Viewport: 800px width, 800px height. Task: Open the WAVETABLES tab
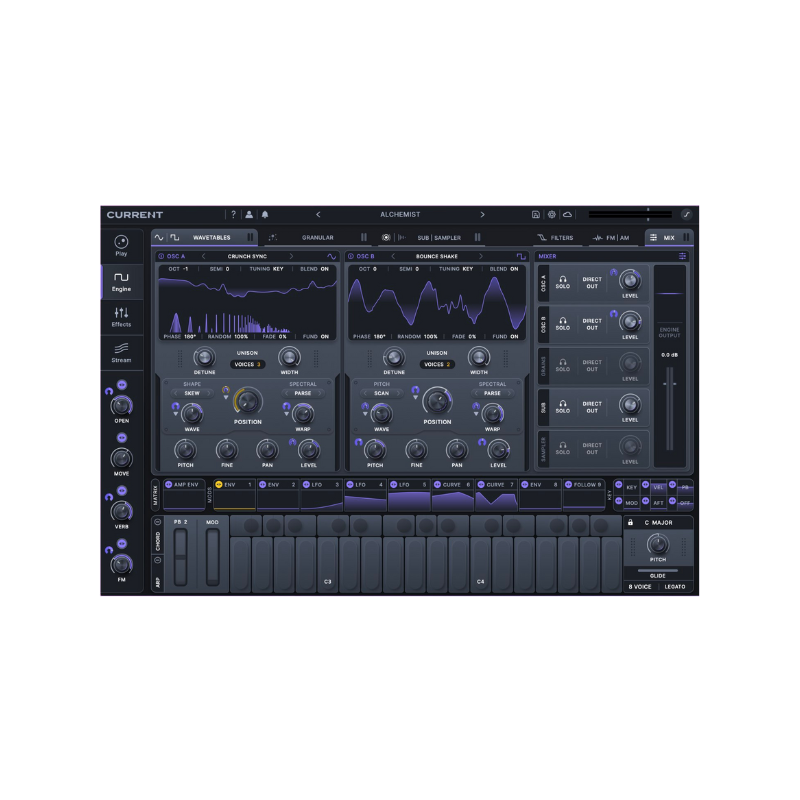[x=204, y=238]
